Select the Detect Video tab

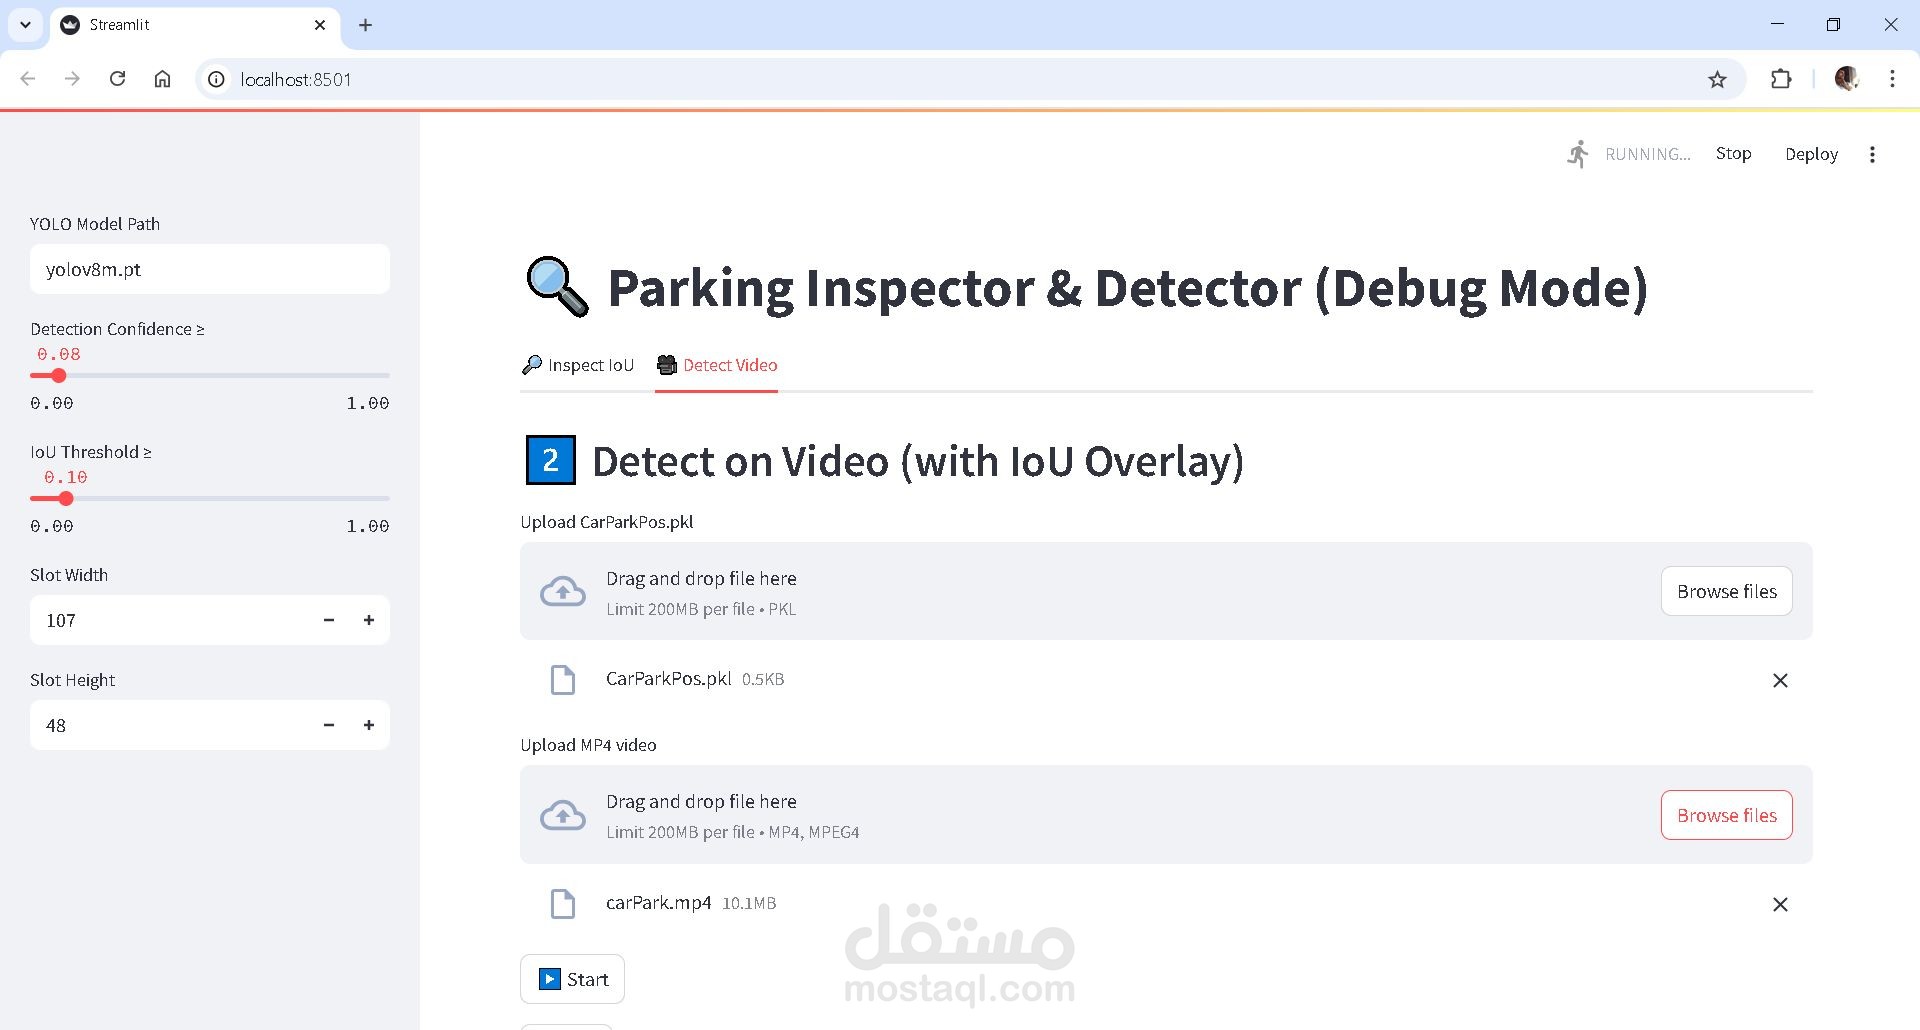click(717, 365)
